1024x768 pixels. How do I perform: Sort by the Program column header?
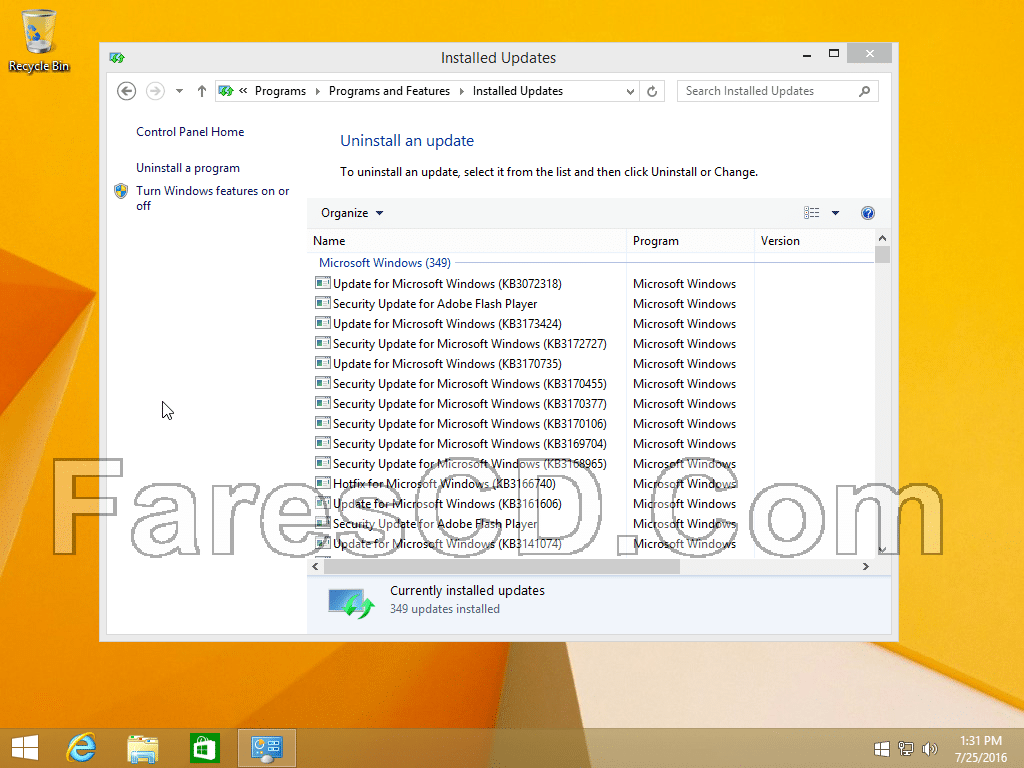coord(690,241)
